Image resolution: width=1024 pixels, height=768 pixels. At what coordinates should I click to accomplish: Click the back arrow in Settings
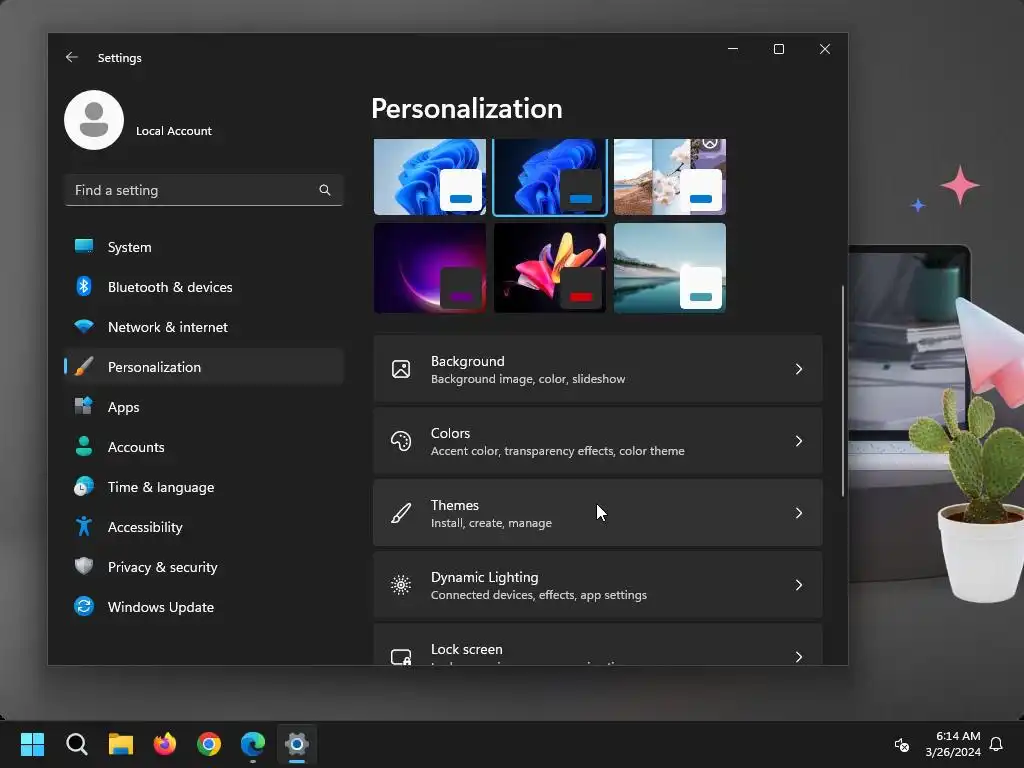pyautogui.click(x=72, y=57)
